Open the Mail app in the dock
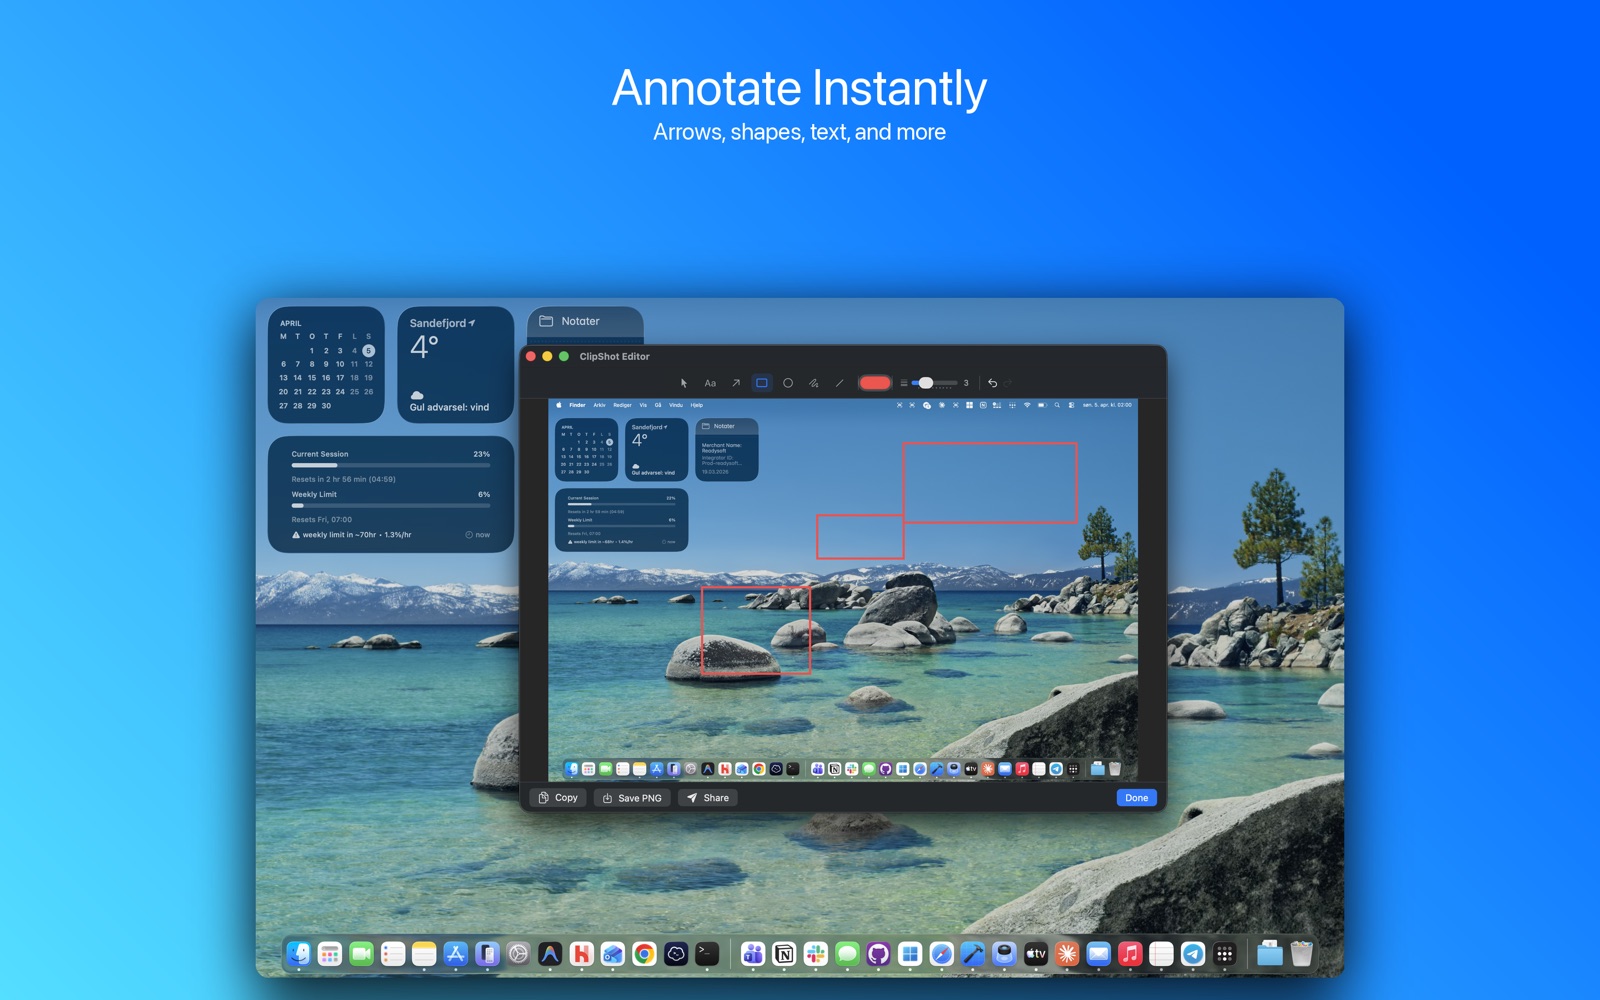The width and height of the screenshot is (1600, 1000). pos(1098,954)
